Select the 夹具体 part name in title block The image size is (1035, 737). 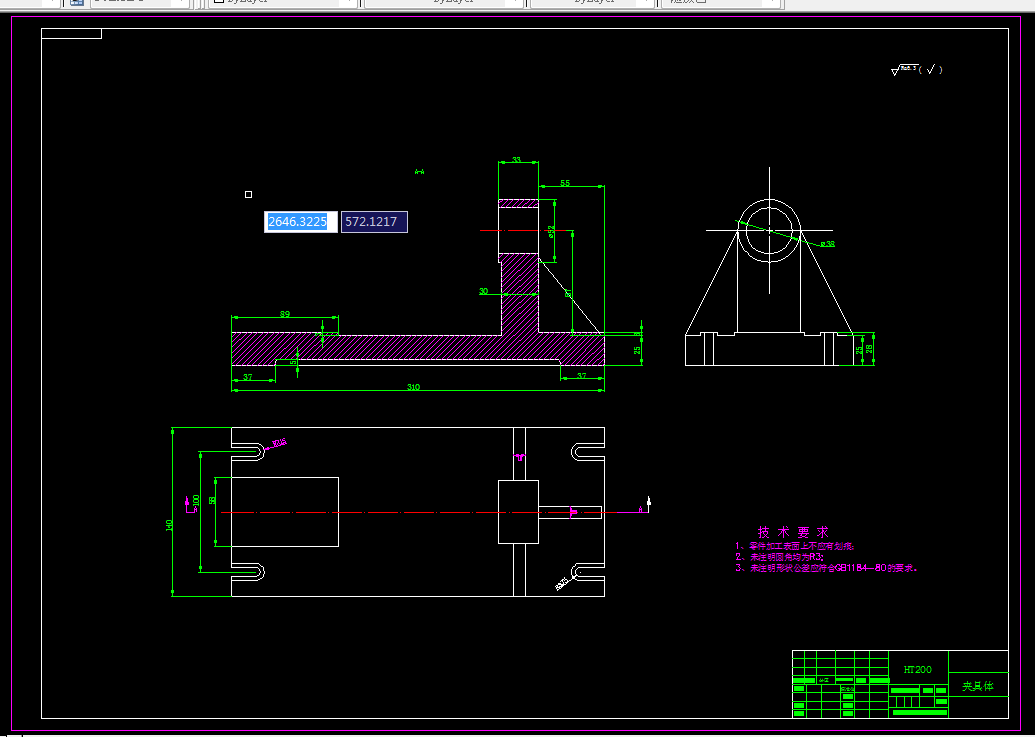(x=978, y=686)
